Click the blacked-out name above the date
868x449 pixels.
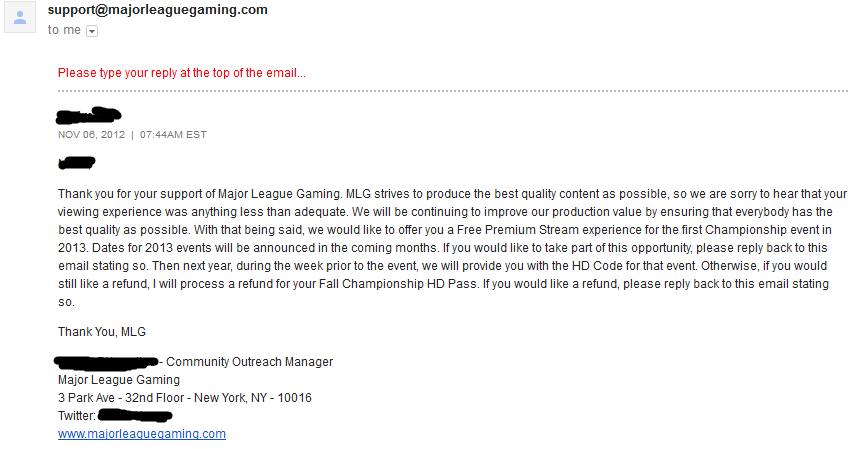[89, 115]
